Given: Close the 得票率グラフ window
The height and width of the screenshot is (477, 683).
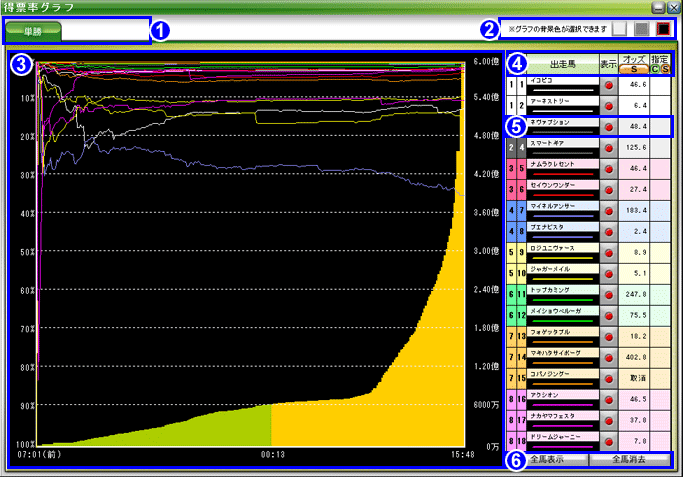Looking at the screenshot, I should coord(673,7).
